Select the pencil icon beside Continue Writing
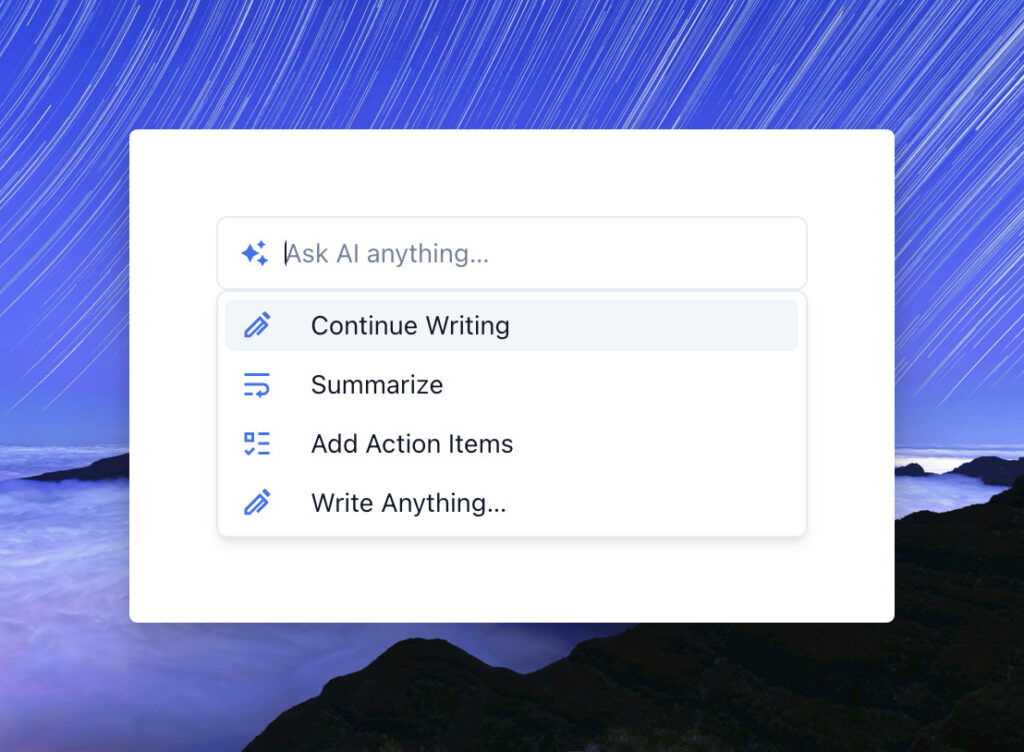 point(257,324)
